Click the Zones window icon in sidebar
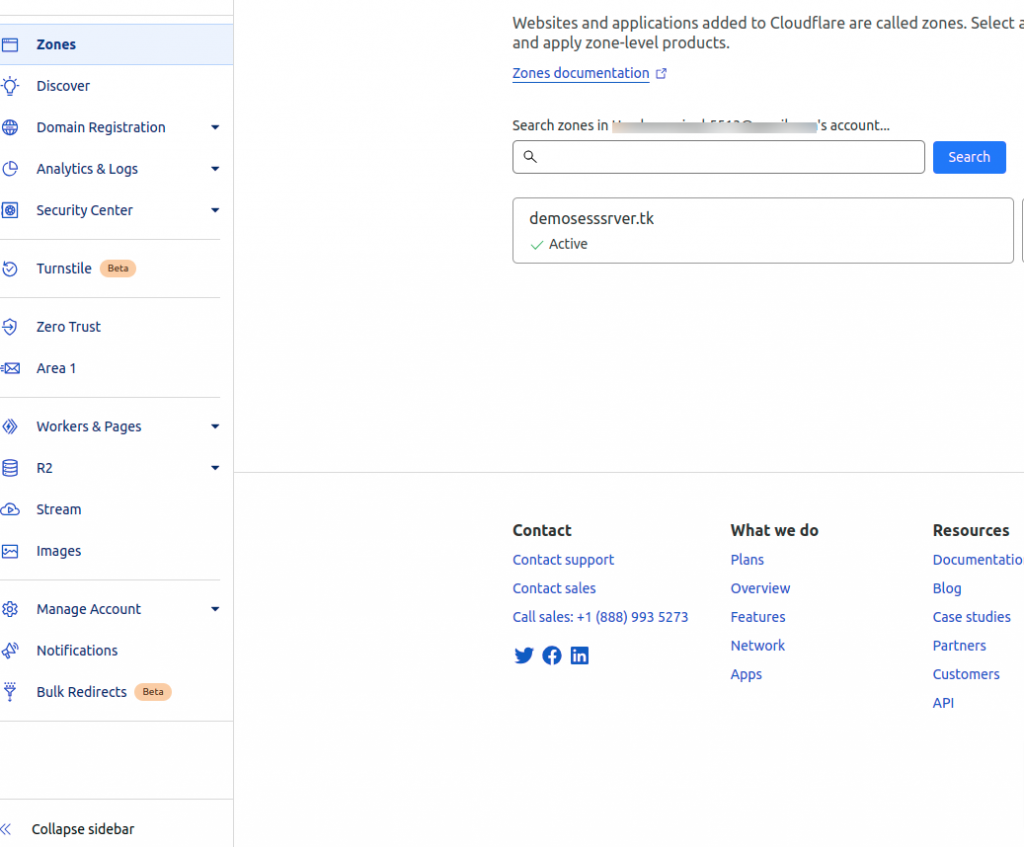The image size is (1024, 847). click(x=10, y=44)
